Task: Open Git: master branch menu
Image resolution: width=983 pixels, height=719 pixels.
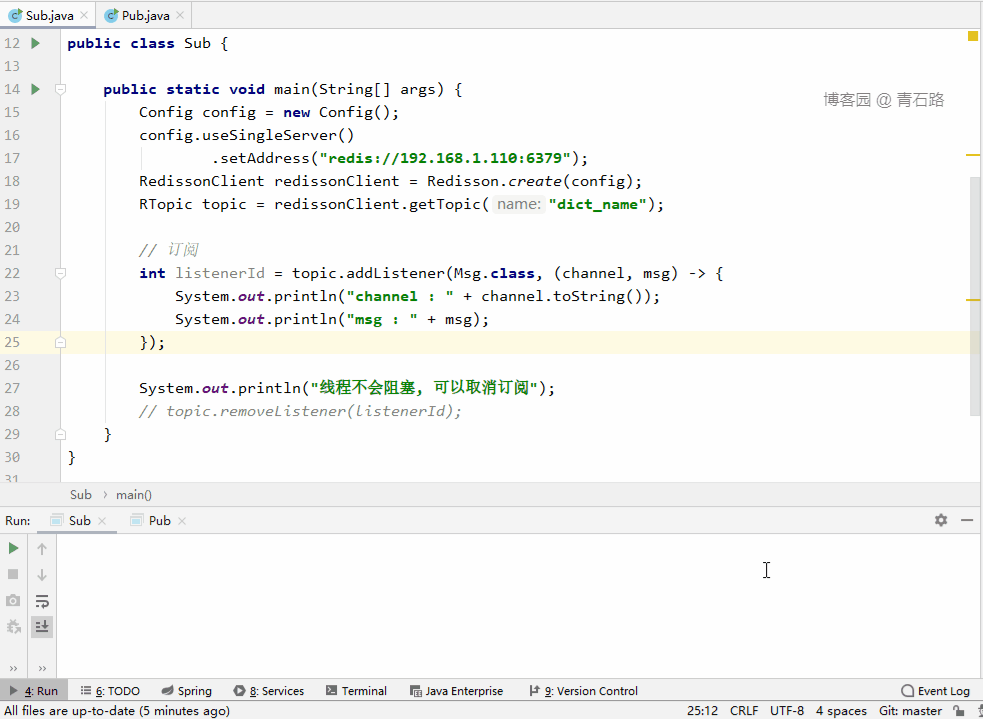Action: (910, 711)
